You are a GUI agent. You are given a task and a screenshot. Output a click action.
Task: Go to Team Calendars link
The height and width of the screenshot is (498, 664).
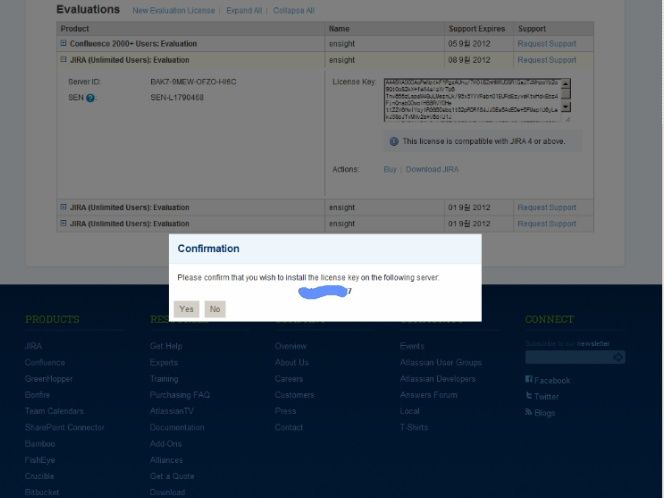(54, 411)
